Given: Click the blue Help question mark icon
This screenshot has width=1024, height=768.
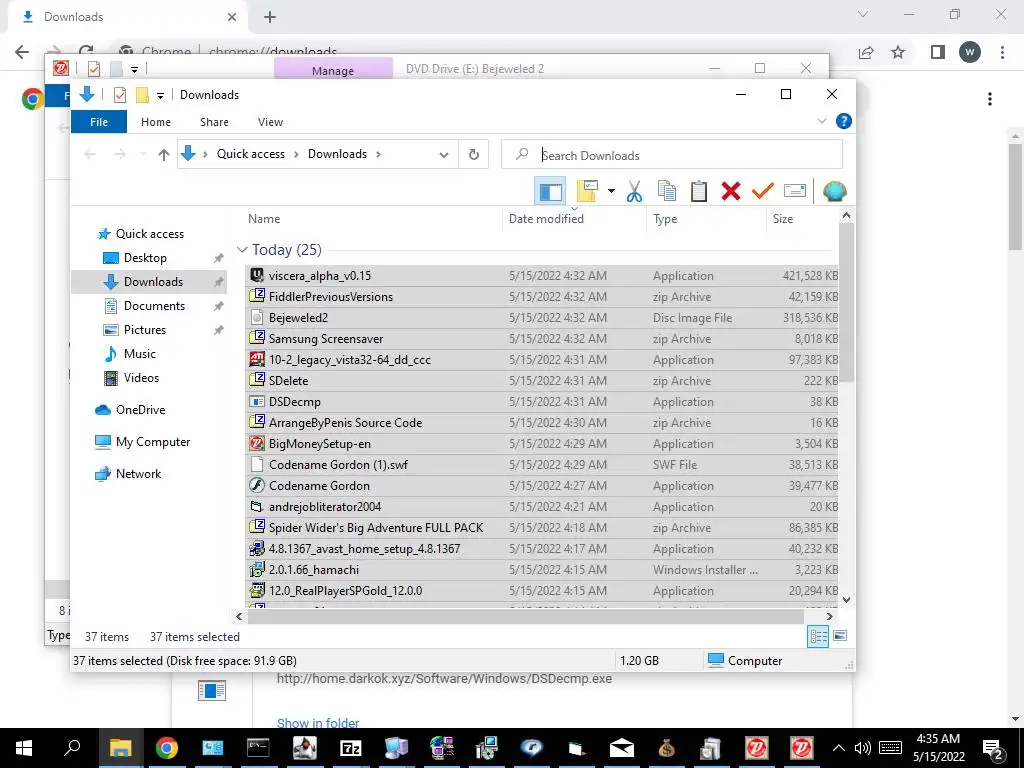Looking at the screenshot, I should pyautogui.click(x=844, y=121).
